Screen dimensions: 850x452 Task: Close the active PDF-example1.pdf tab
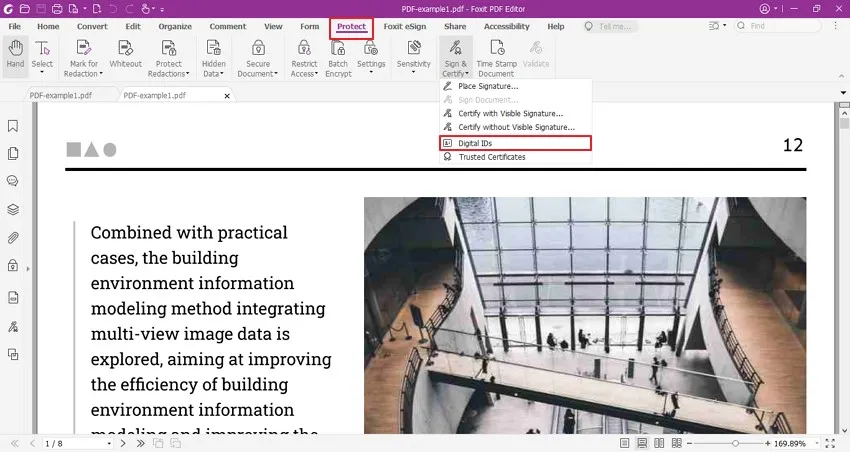pos(227,96)
